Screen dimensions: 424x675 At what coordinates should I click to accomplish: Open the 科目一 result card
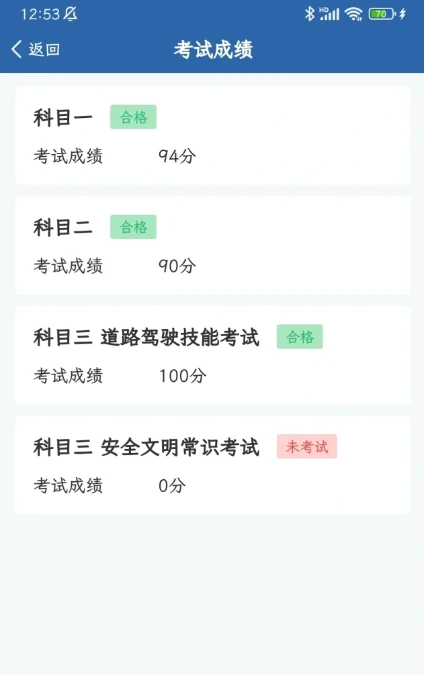(x=213, y=136)
